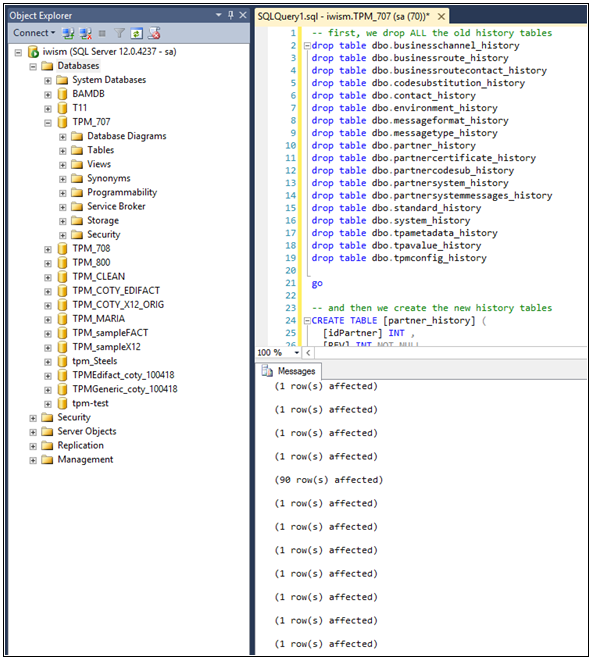This screenshot has height=660, width=592.
Task: Click the Connect Object Explorer toolbar icon
Action: [x=68, y=33]
